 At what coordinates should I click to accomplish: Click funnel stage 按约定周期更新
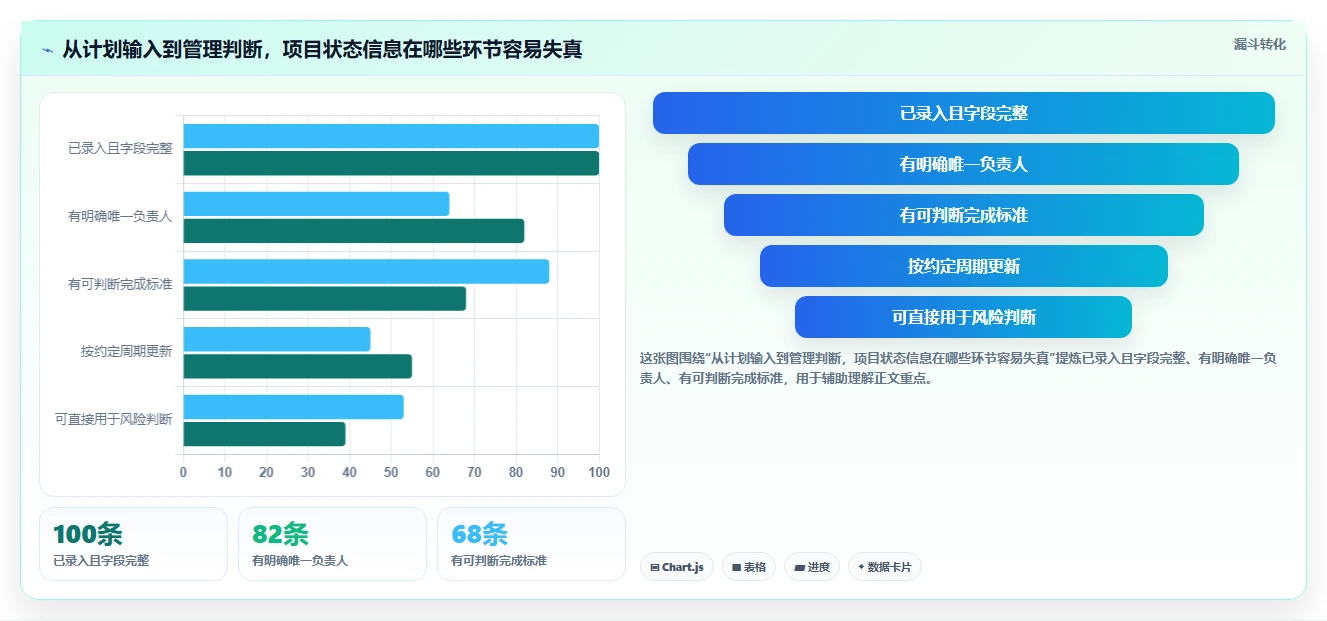coord(964,266)
